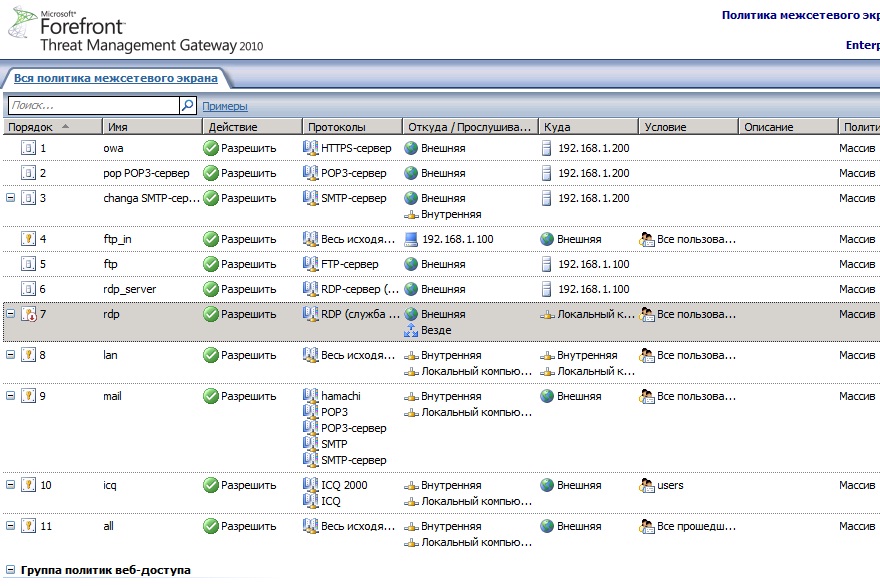Click the SMTP-сервер icon in rule 3
The image size is (880, 586).
(x=310, y=198)
